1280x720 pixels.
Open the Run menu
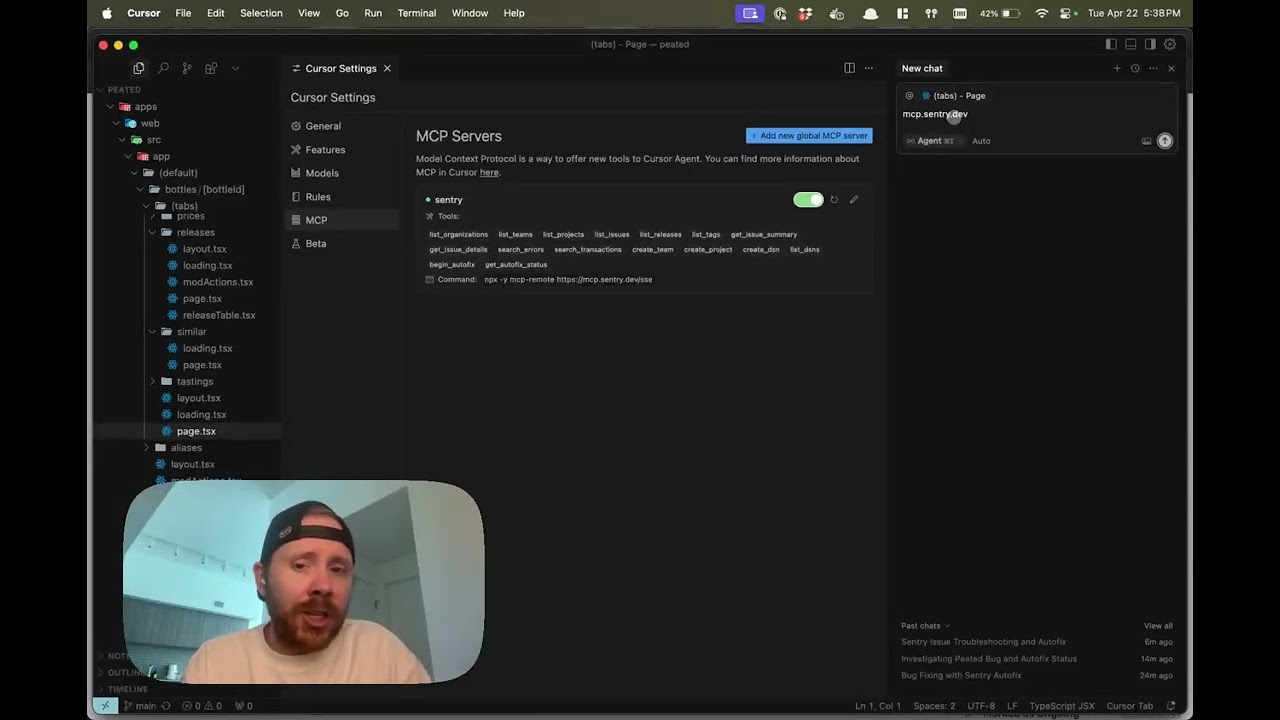coord(373,13)
